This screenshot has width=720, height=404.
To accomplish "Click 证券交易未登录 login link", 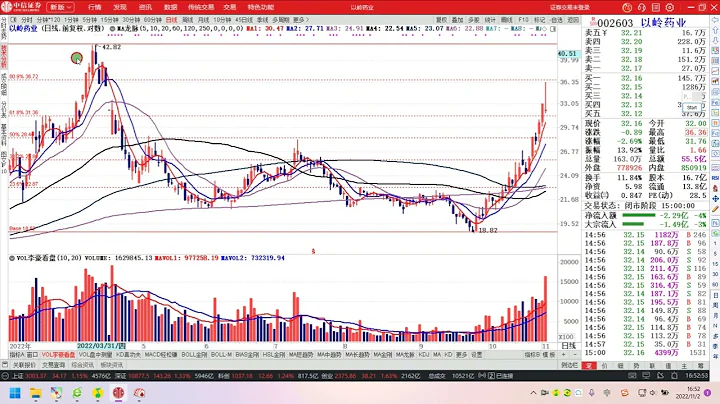I will [x=570, y=7].
